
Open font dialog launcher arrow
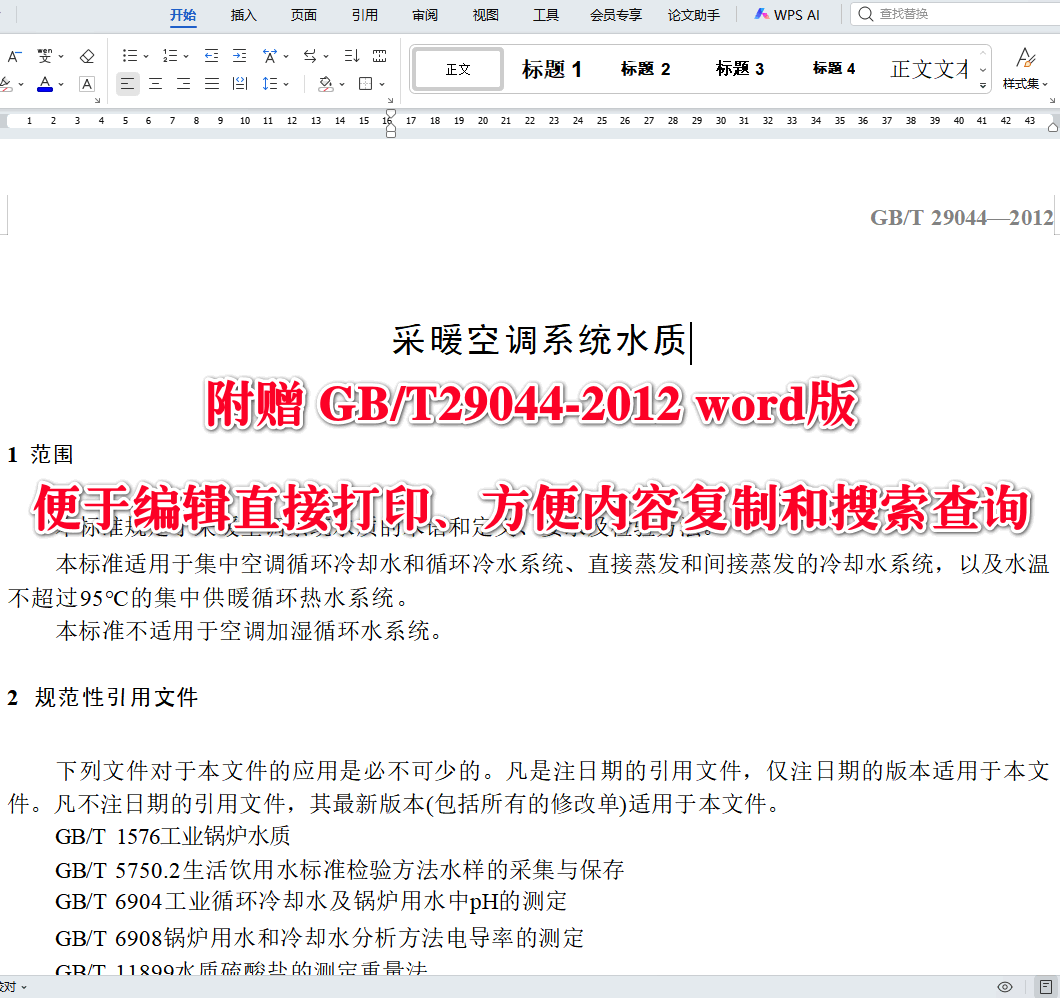coord(97,101)
